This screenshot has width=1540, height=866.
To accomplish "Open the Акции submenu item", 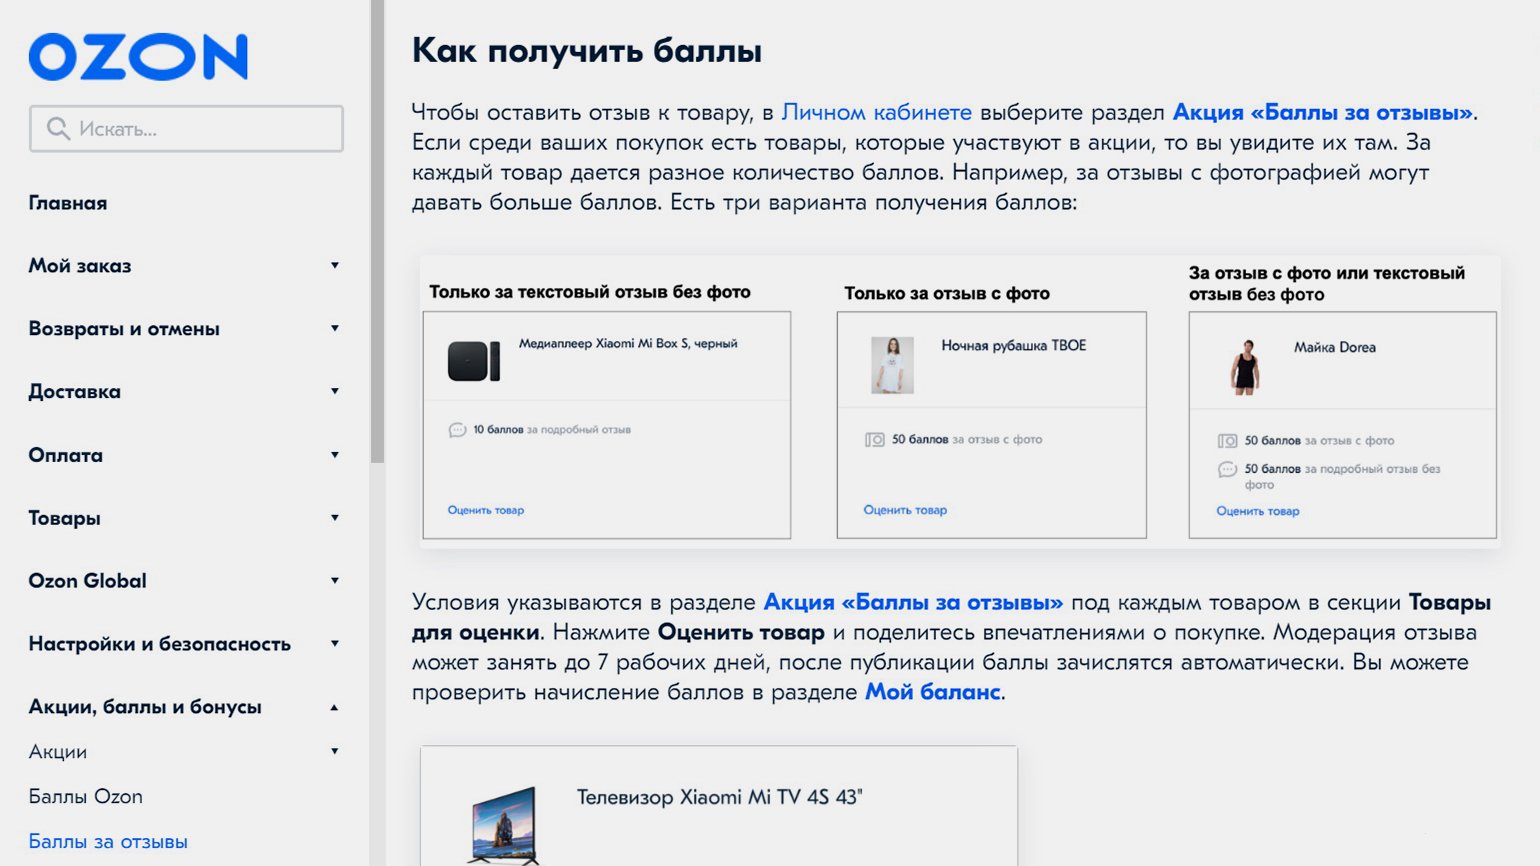I will coord(58,752).
